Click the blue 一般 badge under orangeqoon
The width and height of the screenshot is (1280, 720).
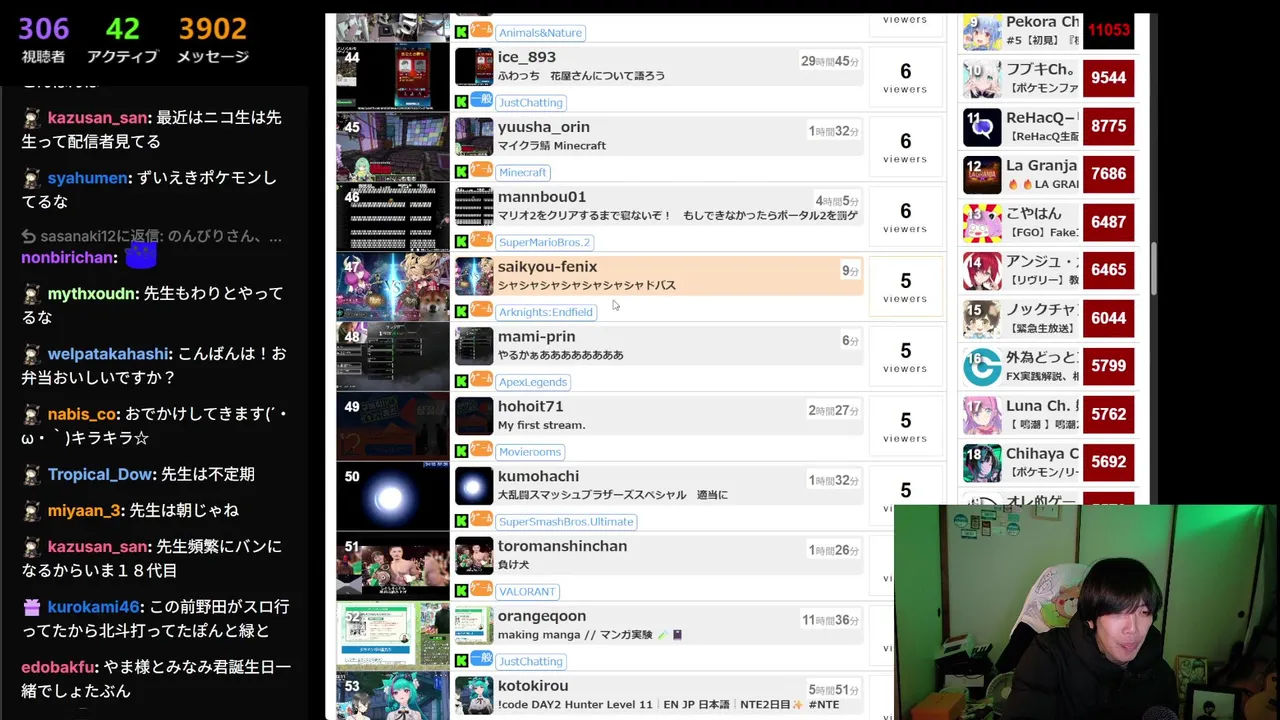(x=481, y=659)
